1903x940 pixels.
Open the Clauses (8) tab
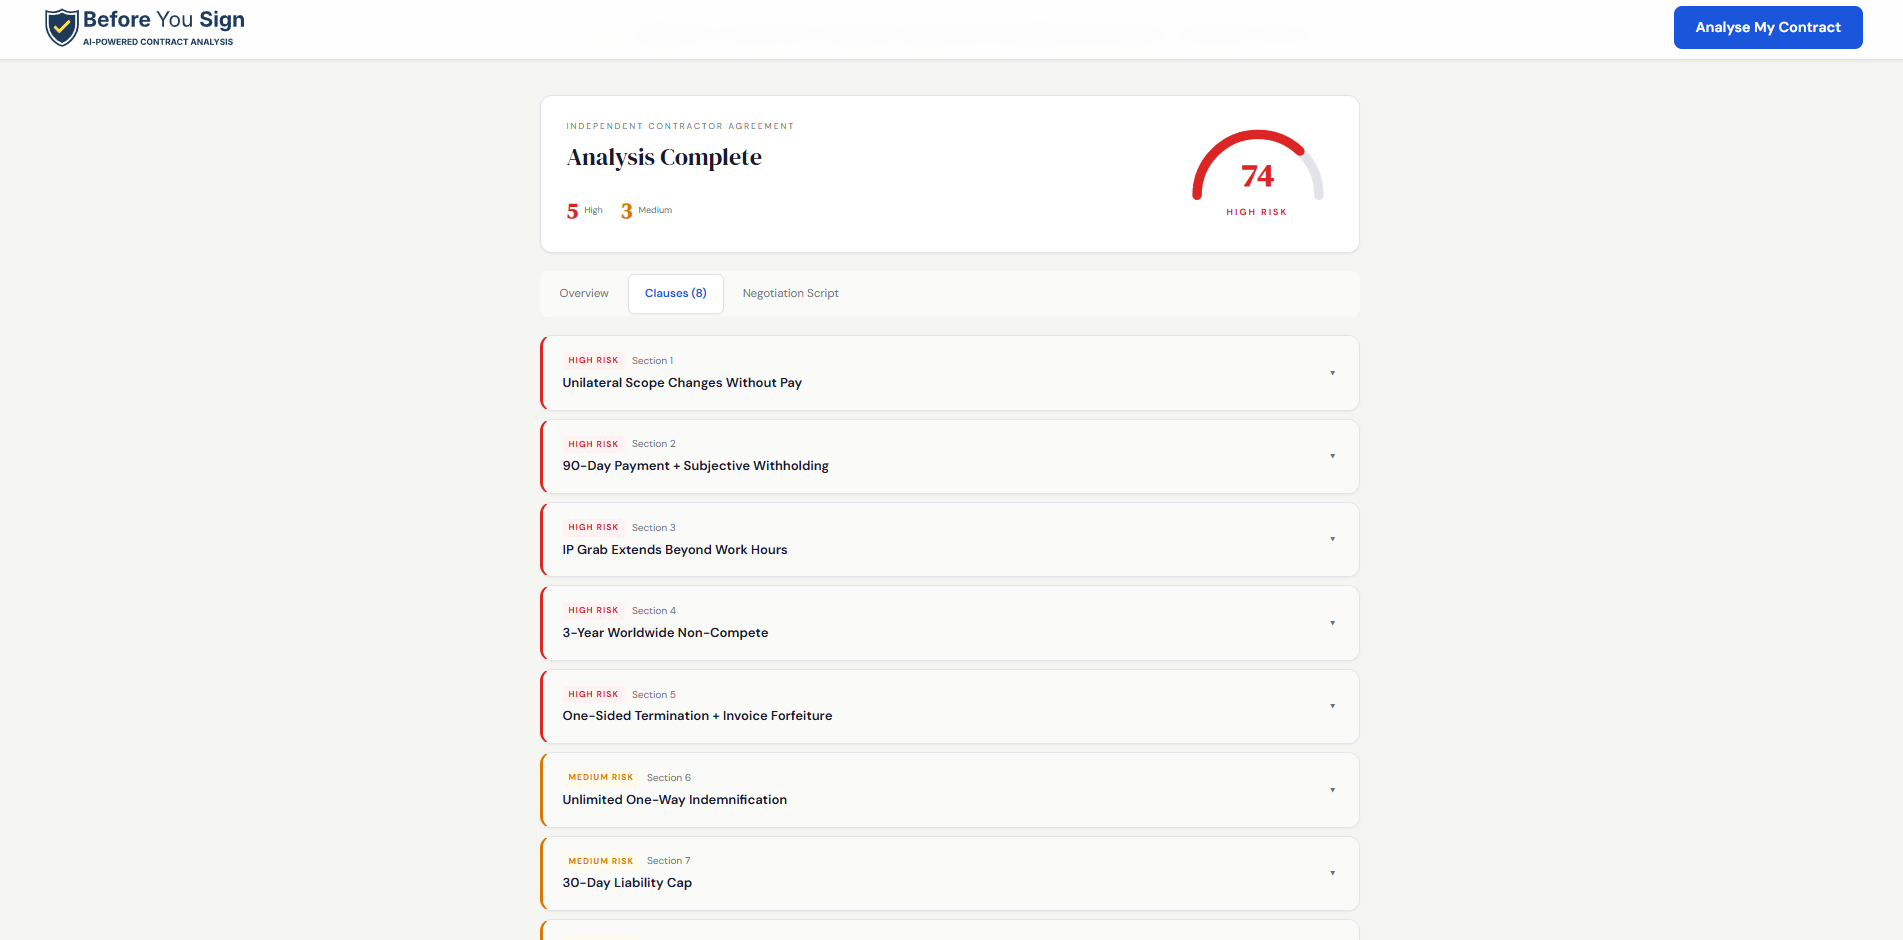click(x=675, y=293)
